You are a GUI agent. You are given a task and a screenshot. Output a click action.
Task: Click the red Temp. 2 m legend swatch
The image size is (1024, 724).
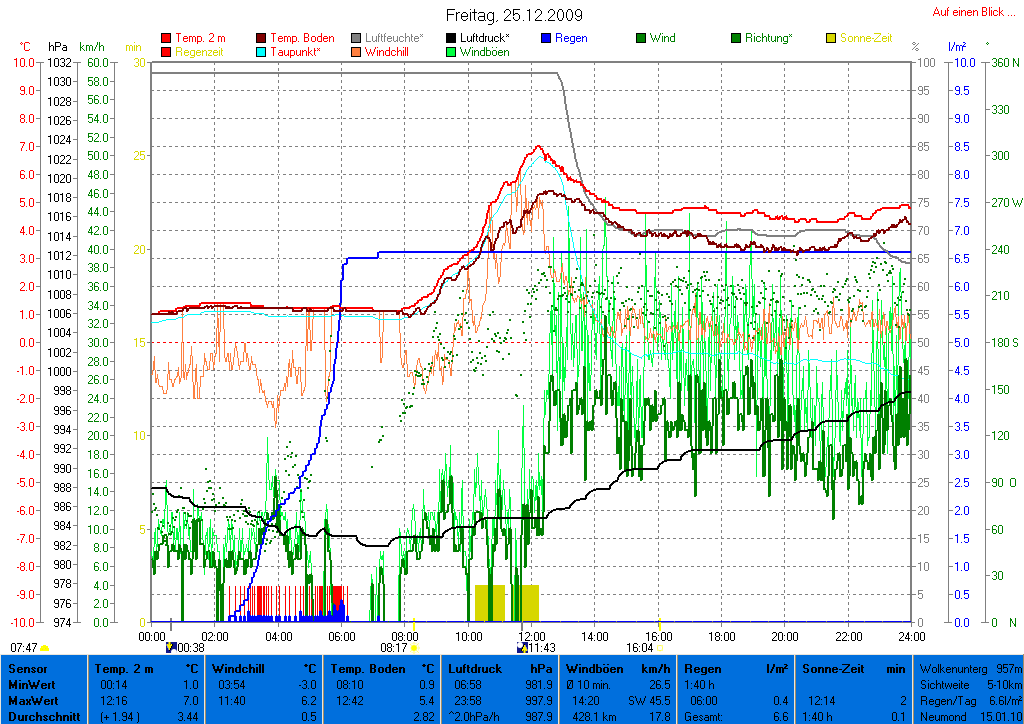(166, 38)
